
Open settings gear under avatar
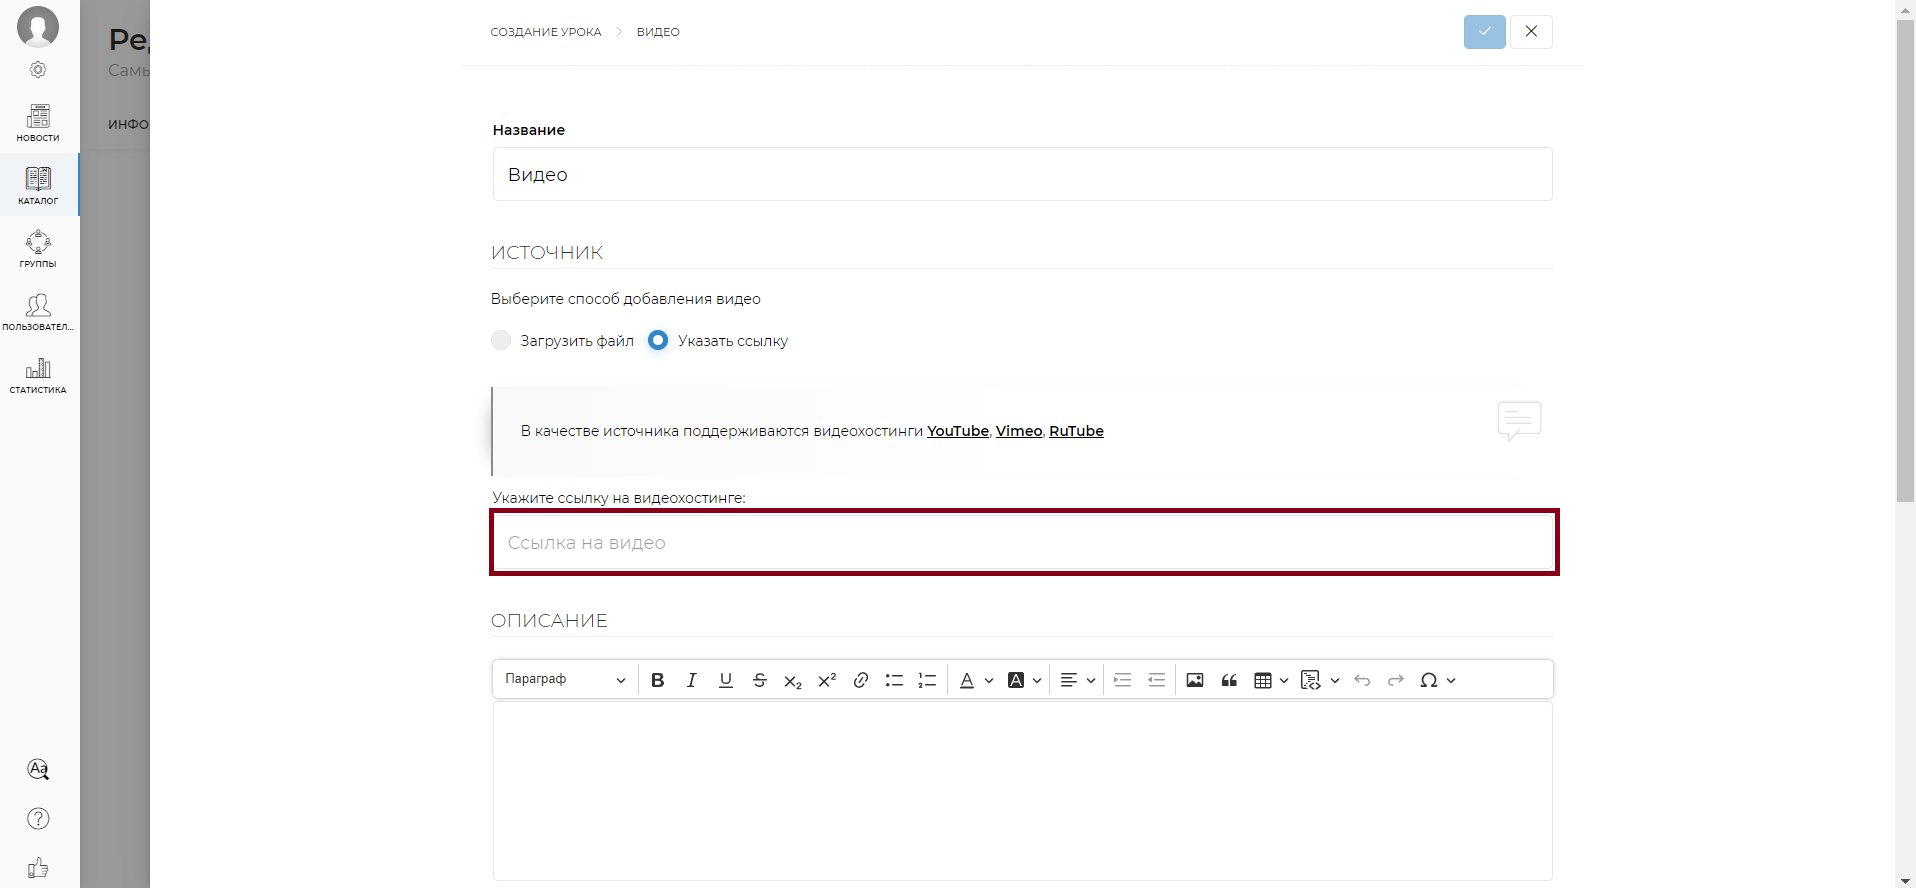pyautogui.click(x=38, y=70)
